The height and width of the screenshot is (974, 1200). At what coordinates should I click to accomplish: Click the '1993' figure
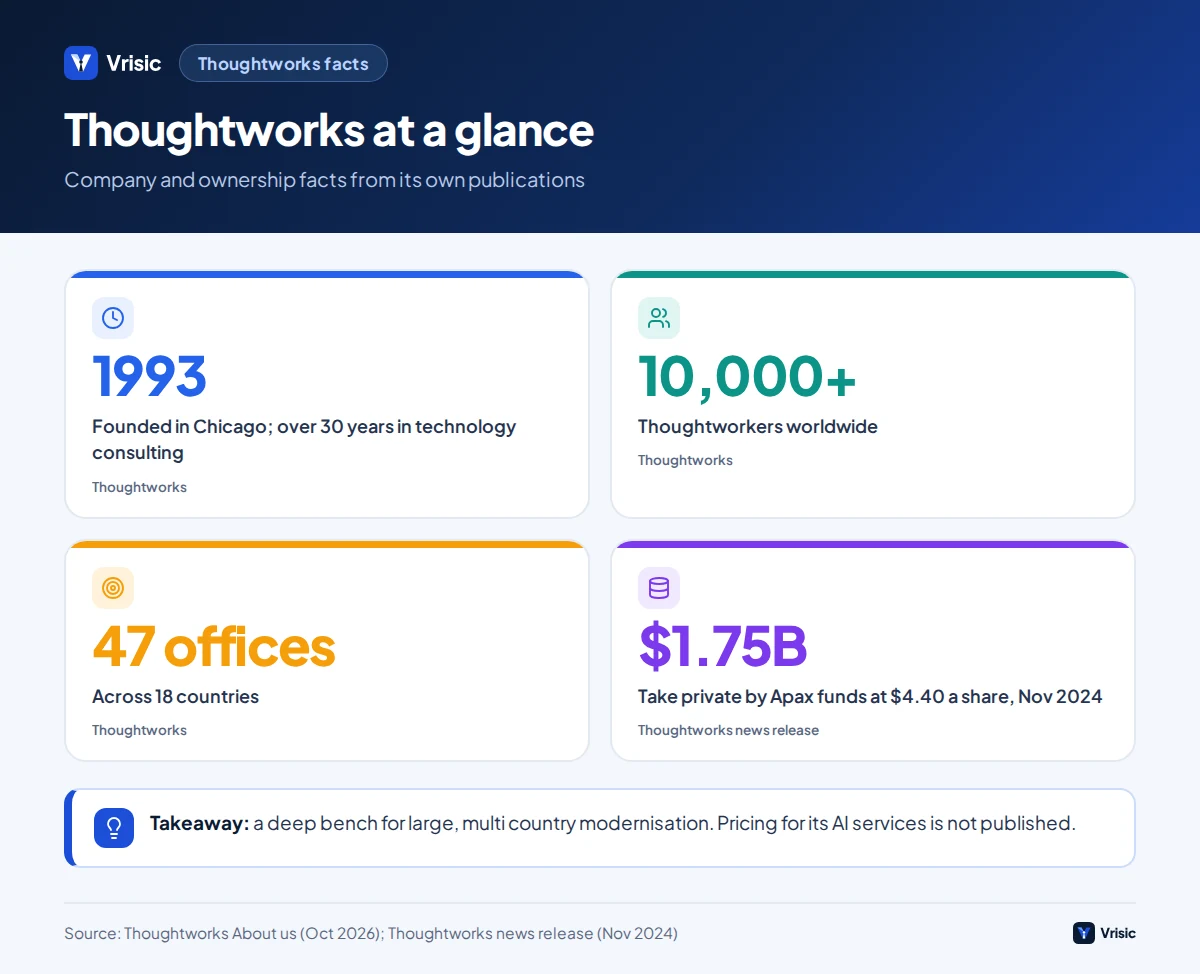point(149,376)
